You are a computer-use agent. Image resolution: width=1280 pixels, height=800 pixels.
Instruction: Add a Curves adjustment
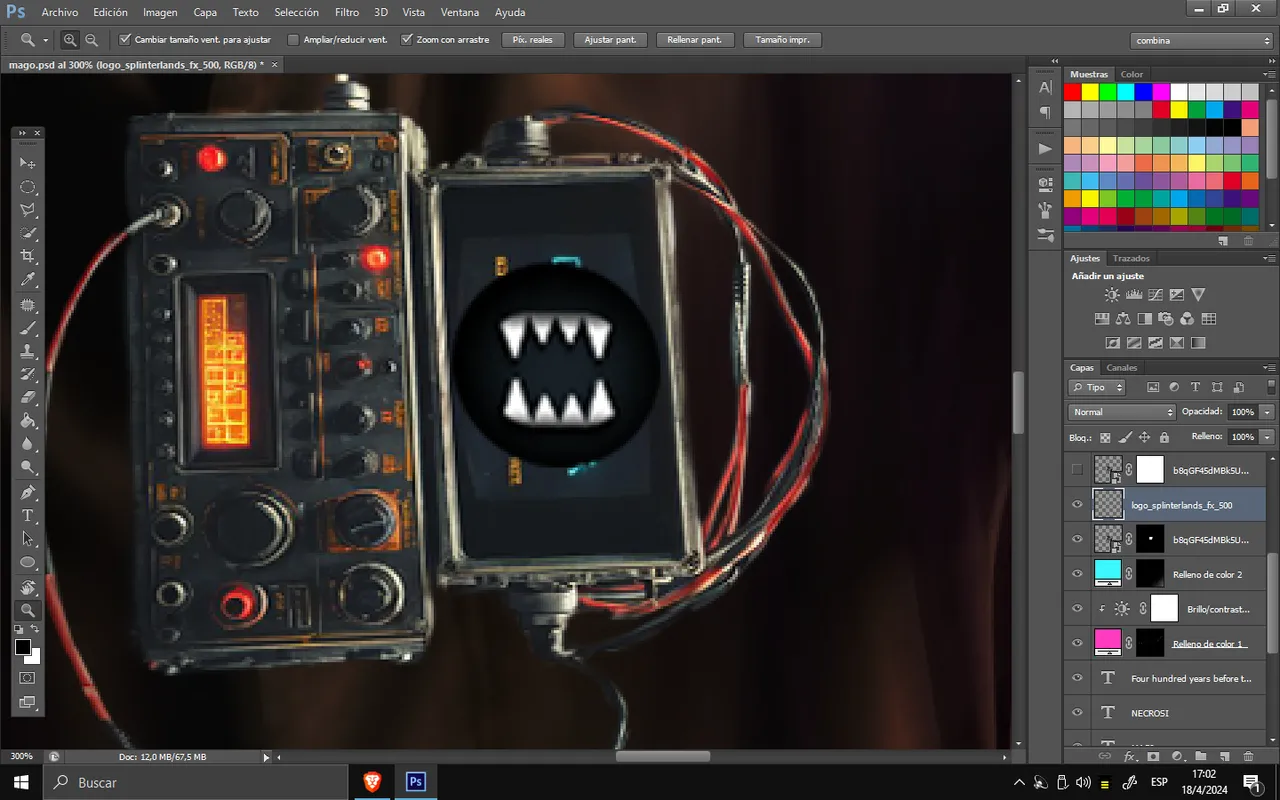coord(1155,295)
